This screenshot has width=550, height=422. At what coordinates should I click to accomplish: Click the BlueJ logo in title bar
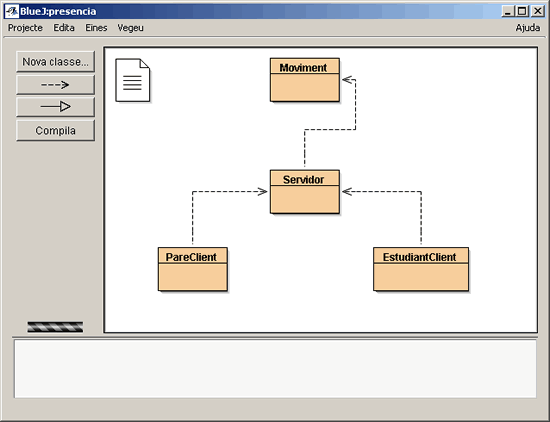click(12, 11)
